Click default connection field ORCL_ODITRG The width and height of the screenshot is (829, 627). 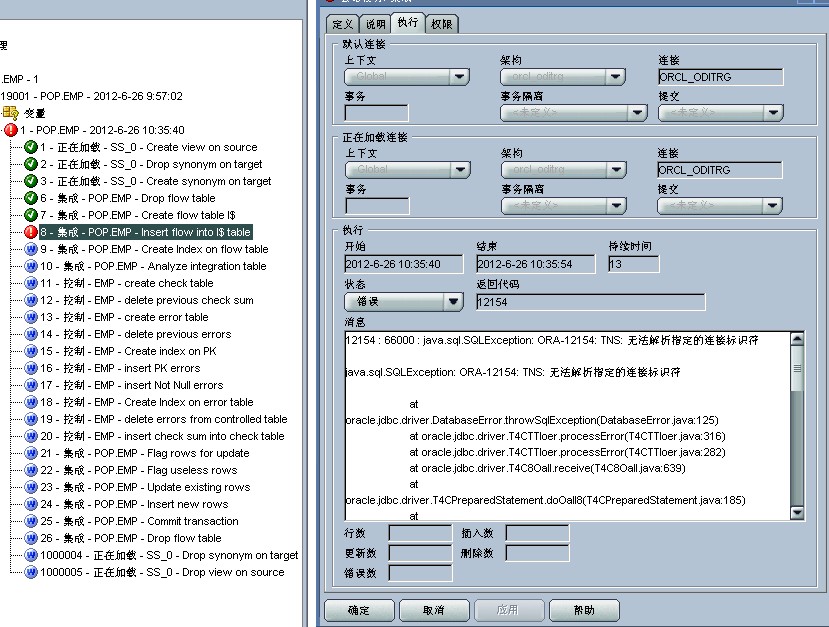click(x=721, y=77)
